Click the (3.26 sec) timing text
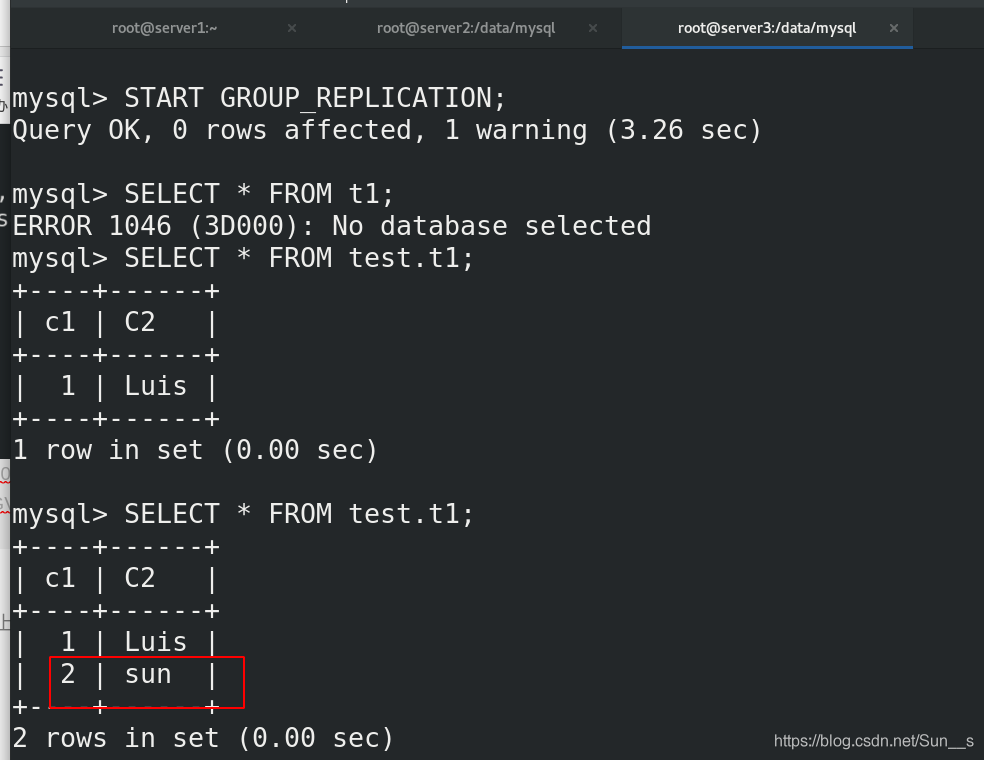Image resolution: width=984 pixels, height=760 pixels. (683, 131)
